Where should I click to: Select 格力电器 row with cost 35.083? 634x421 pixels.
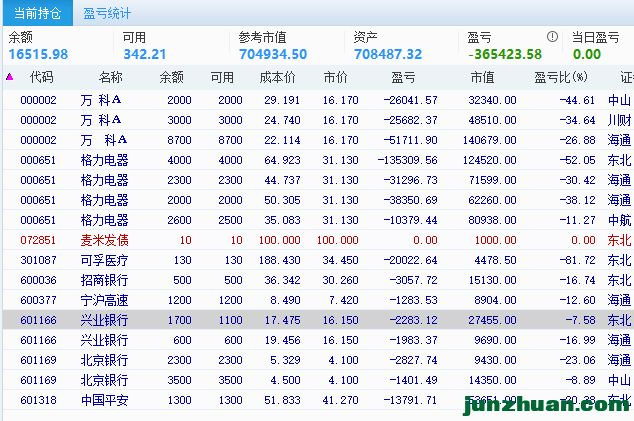click(x=318, y=220)
